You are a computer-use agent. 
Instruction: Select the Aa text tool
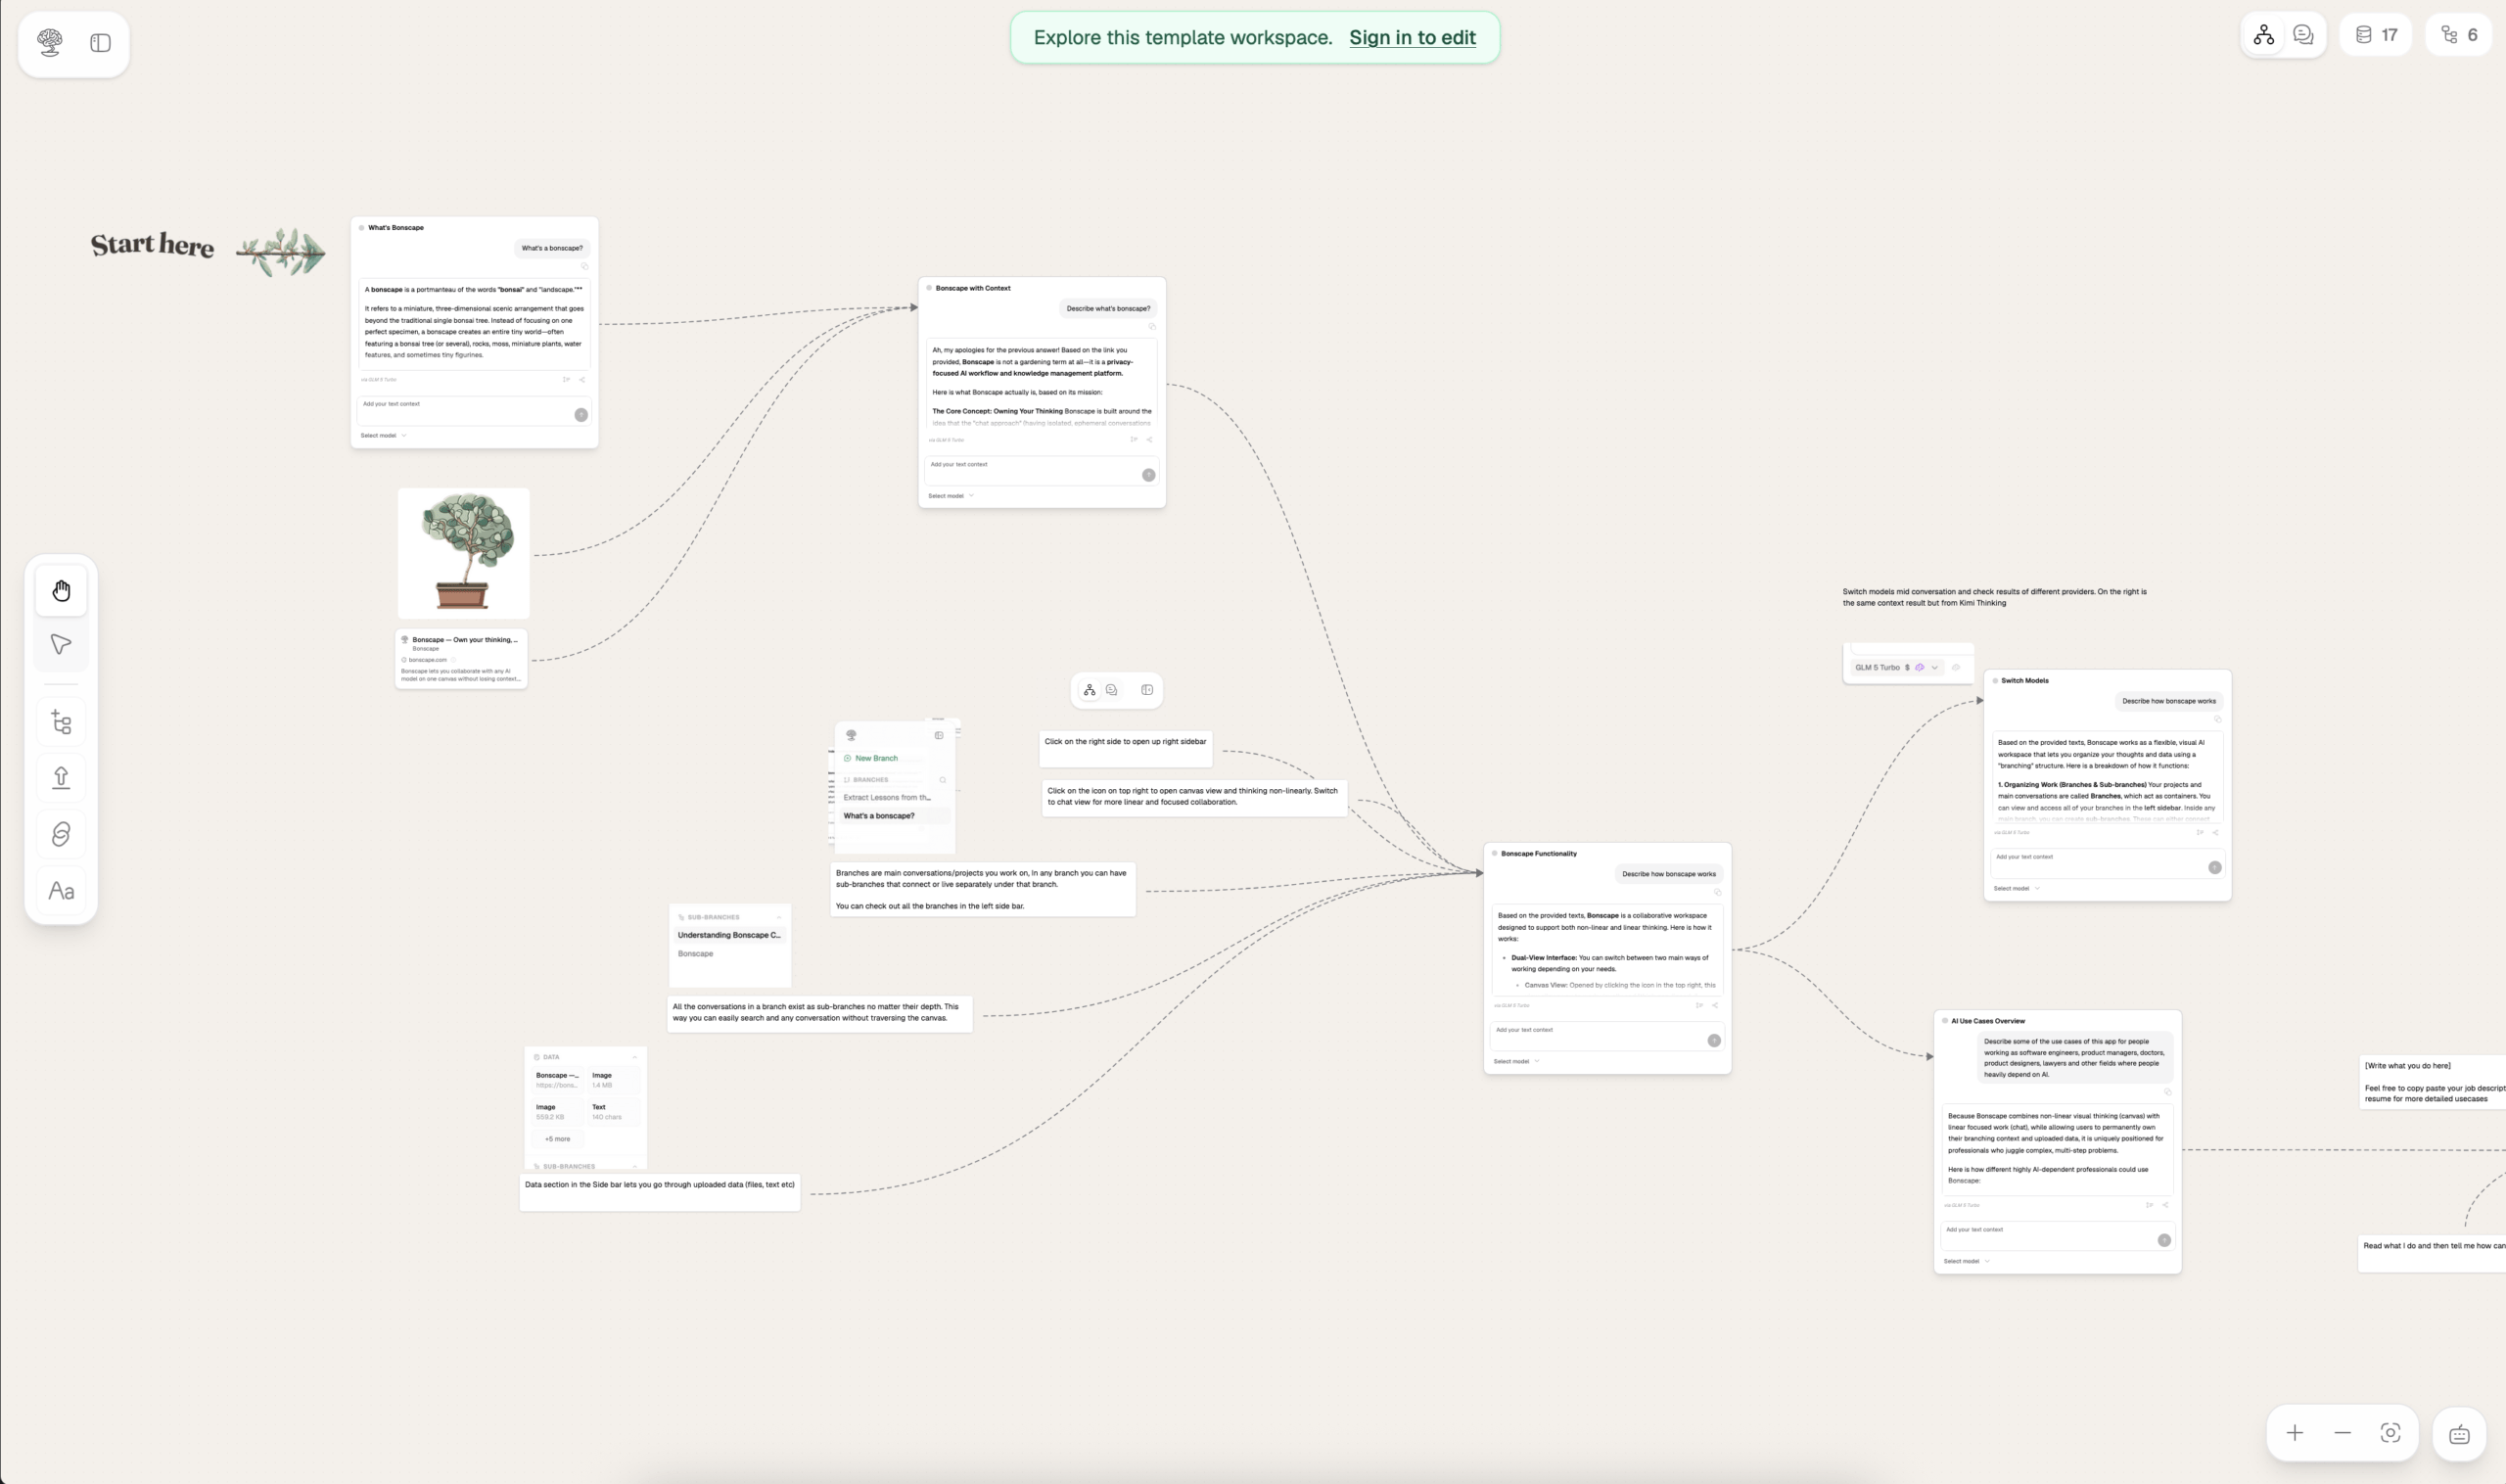(x=61, y=890)
